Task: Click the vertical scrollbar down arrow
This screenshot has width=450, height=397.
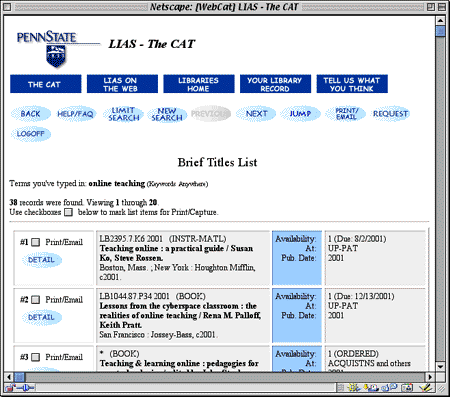Action: pyautogui.click(x=440, y=366)
